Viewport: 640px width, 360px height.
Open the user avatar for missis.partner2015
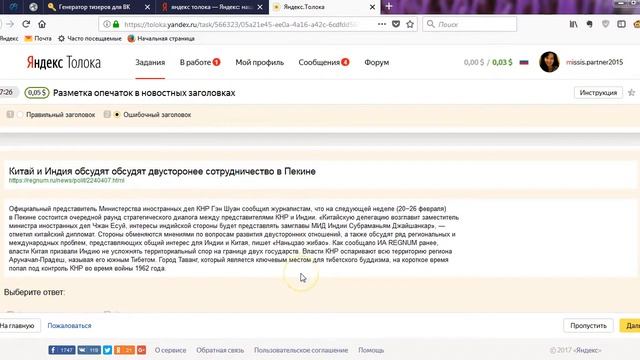click(x=549, y=62)
